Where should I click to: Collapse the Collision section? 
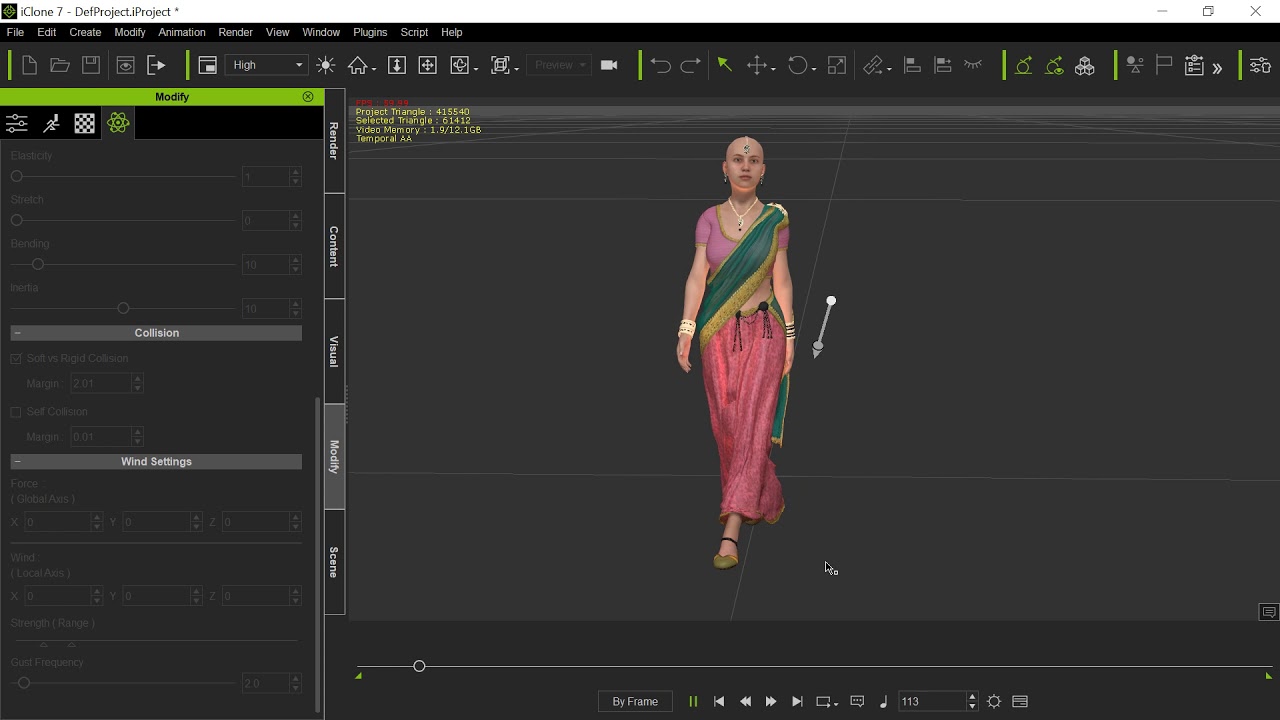click(x=18, y=333)
